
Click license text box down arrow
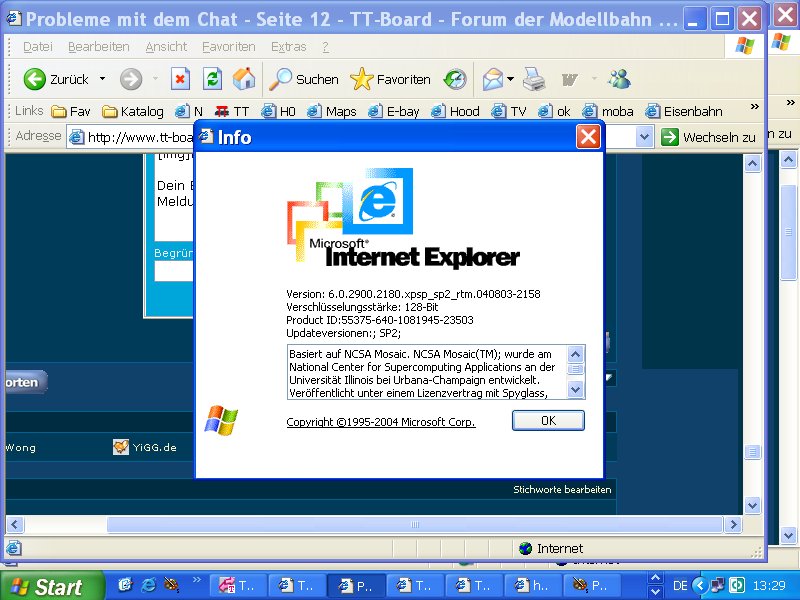[576, 390]
